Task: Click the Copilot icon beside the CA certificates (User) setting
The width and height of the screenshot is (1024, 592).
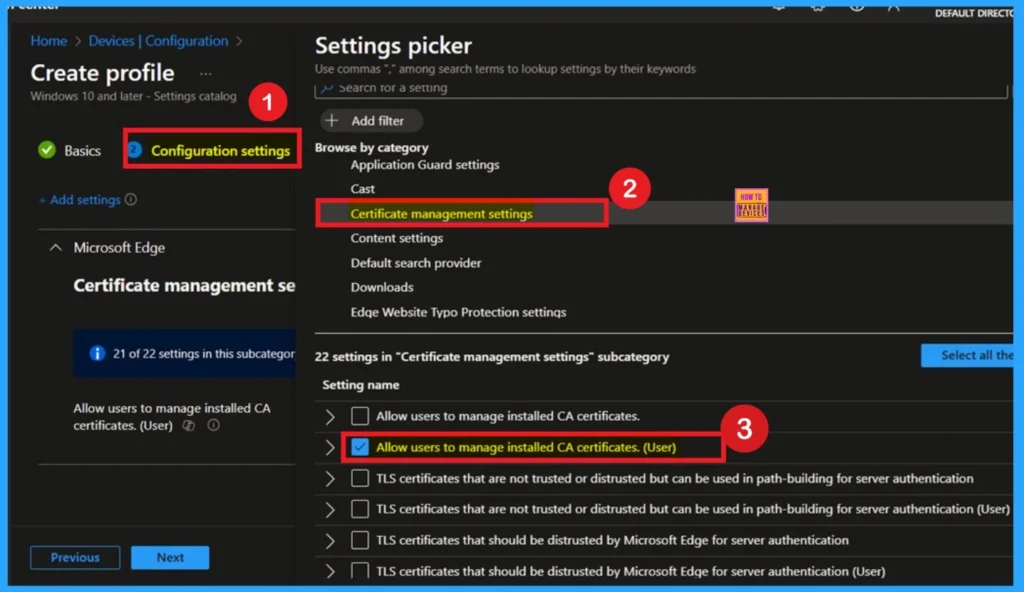Action: coord(189,425)
